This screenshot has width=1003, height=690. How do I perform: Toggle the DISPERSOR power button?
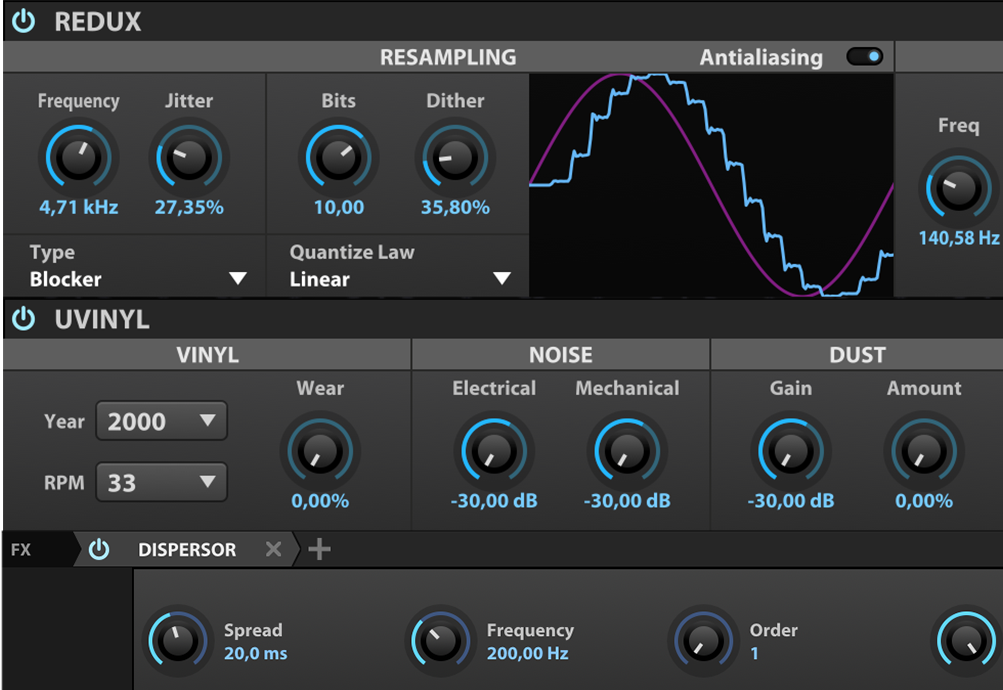click(99, 549)
